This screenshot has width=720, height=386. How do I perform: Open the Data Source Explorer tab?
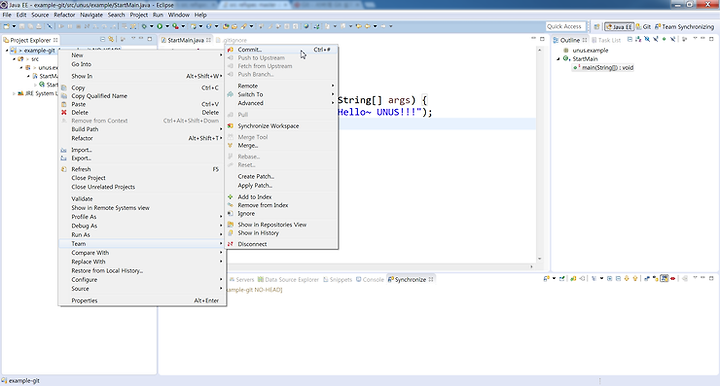pyautogui.click(x=288, y=280)
